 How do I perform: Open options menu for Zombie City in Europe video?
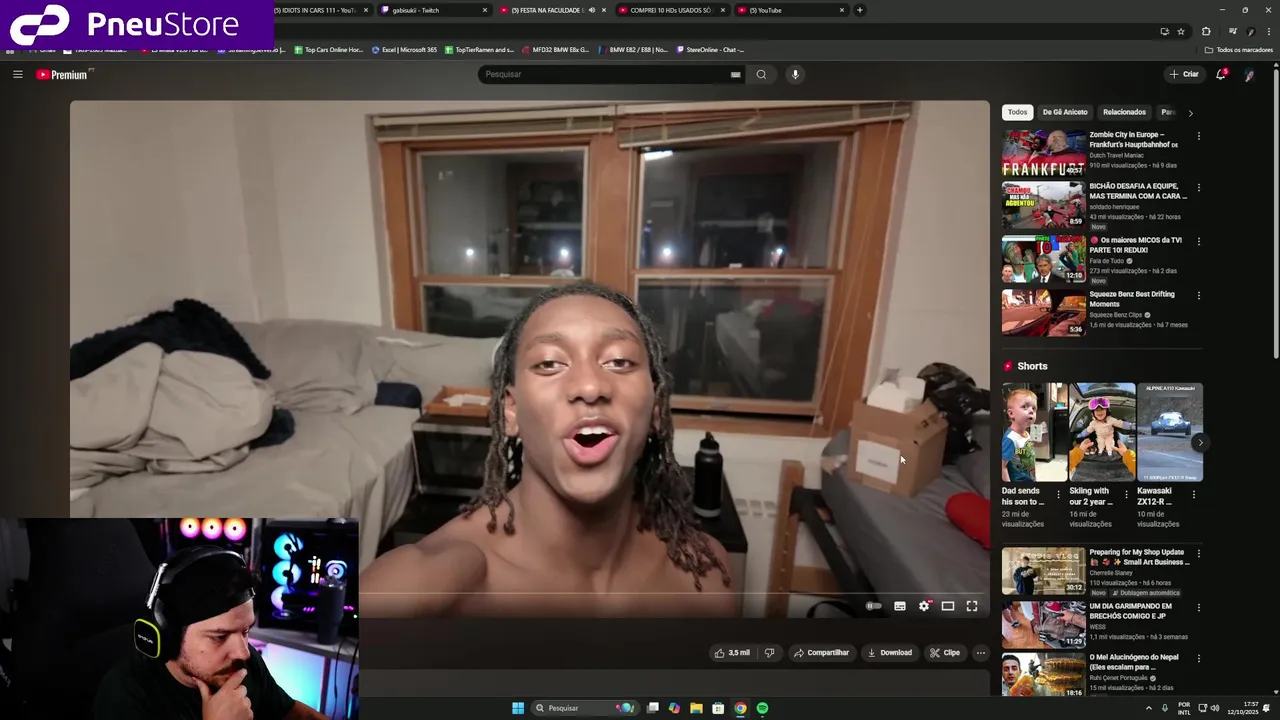[1198, 136]
